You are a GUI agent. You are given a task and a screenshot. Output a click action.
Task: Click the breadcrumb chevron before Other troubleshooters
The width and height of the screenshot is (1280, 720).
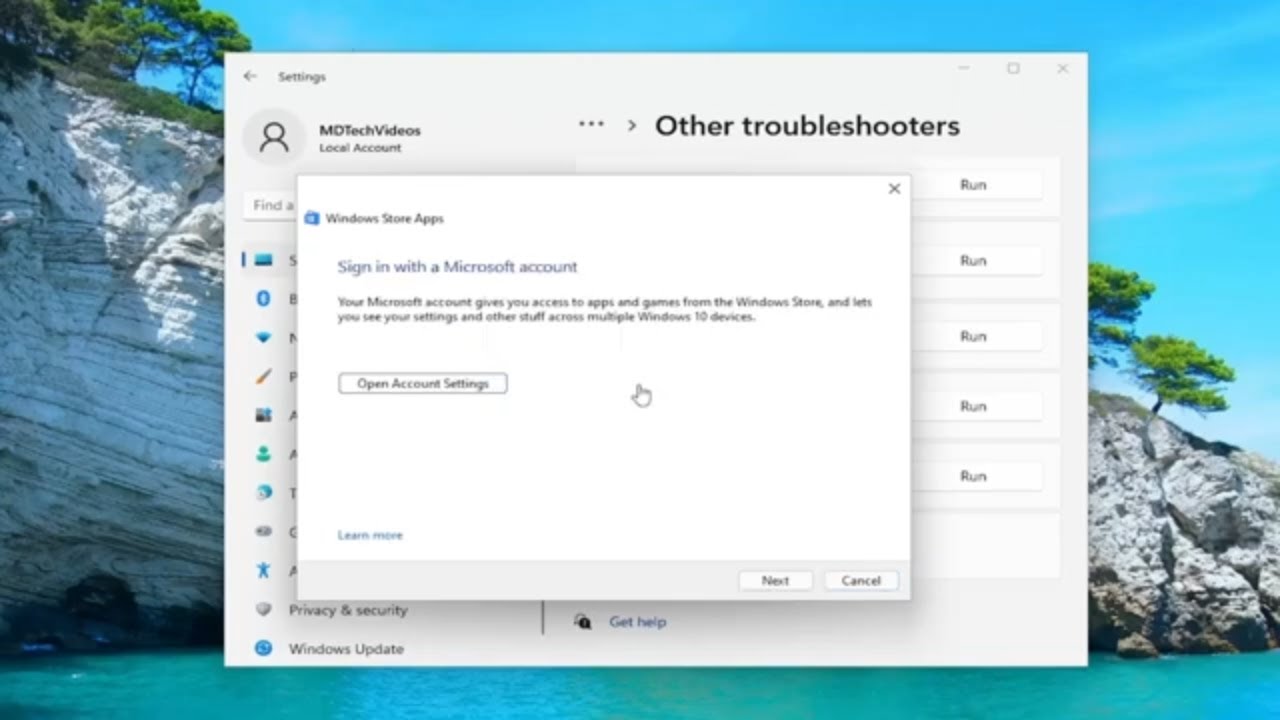pyautogui.click(x=632, y=126)
